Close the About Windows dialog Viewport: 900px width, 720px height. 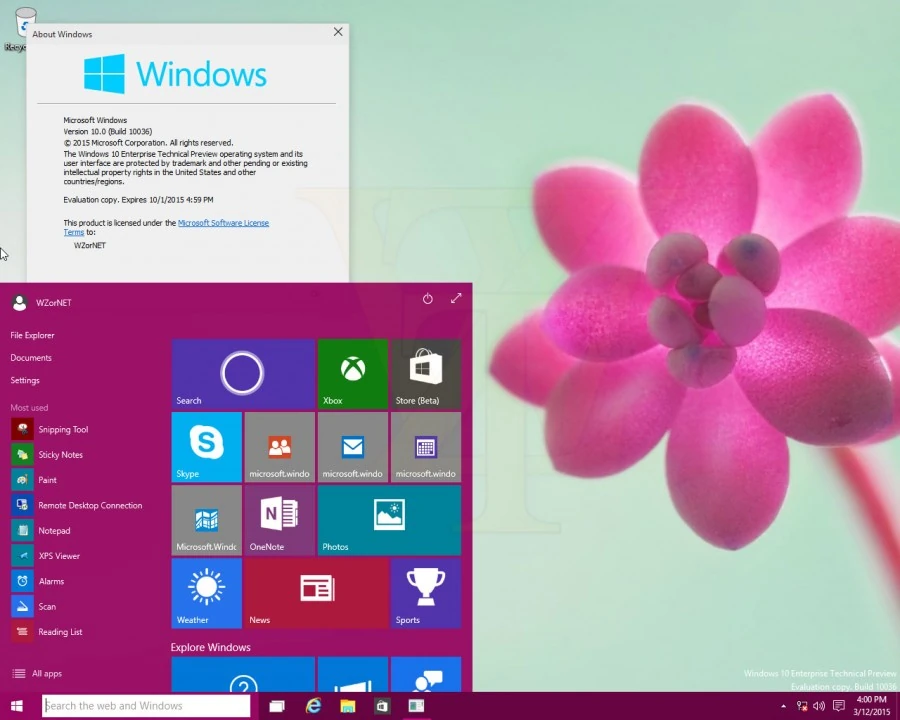(x=338, y=32)
